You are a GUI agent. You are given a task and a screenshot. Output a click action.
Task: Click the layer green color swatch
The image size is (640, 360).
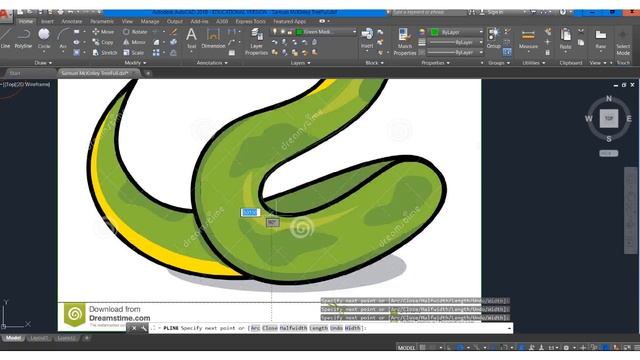tap(300, 32)
